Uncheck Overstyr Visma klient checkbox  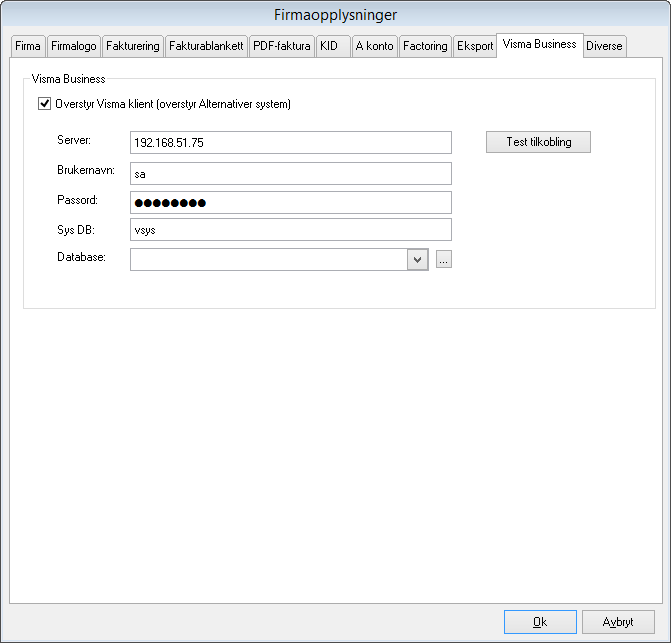tap(45, 104)
